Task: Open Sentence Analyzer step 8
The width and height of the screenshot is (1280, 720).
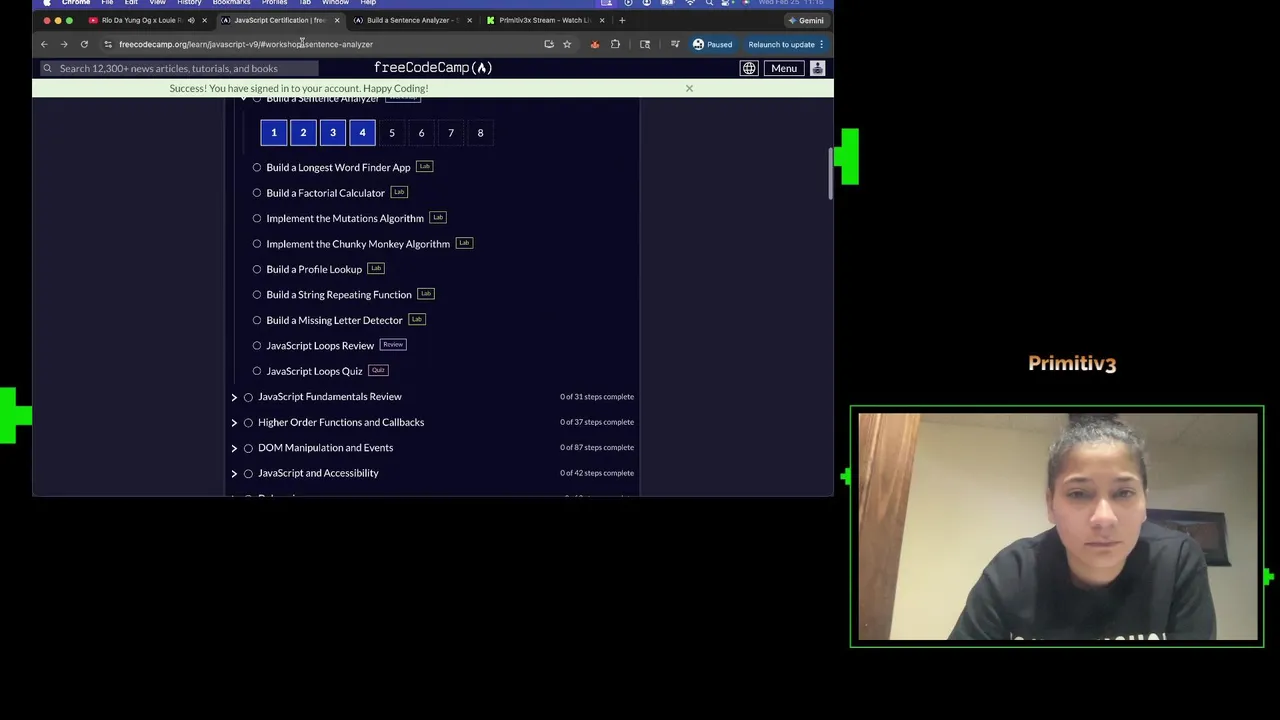Action: pyautogui.click(x=480, y=133)
